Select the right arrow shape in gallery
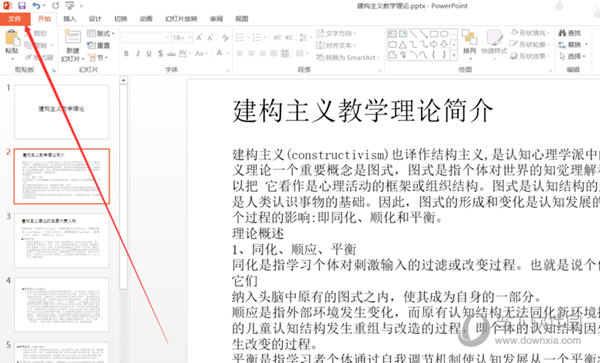 [434, 45]
